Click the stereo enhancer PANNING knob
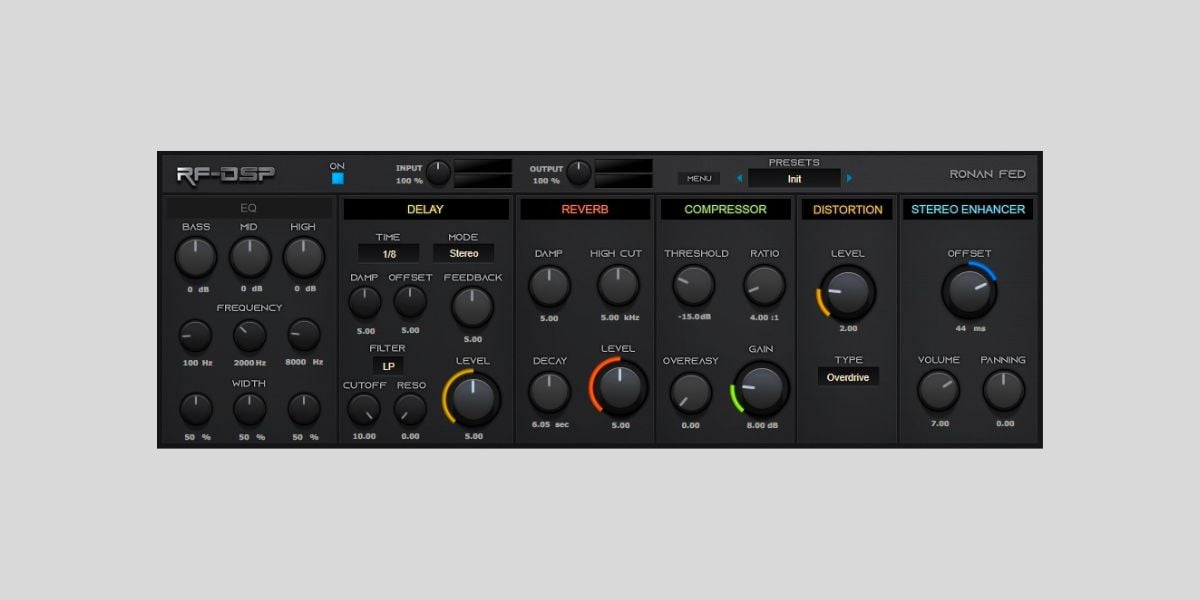The width and height of the screenshot is (1200, 600). [x=1004, y=391]
